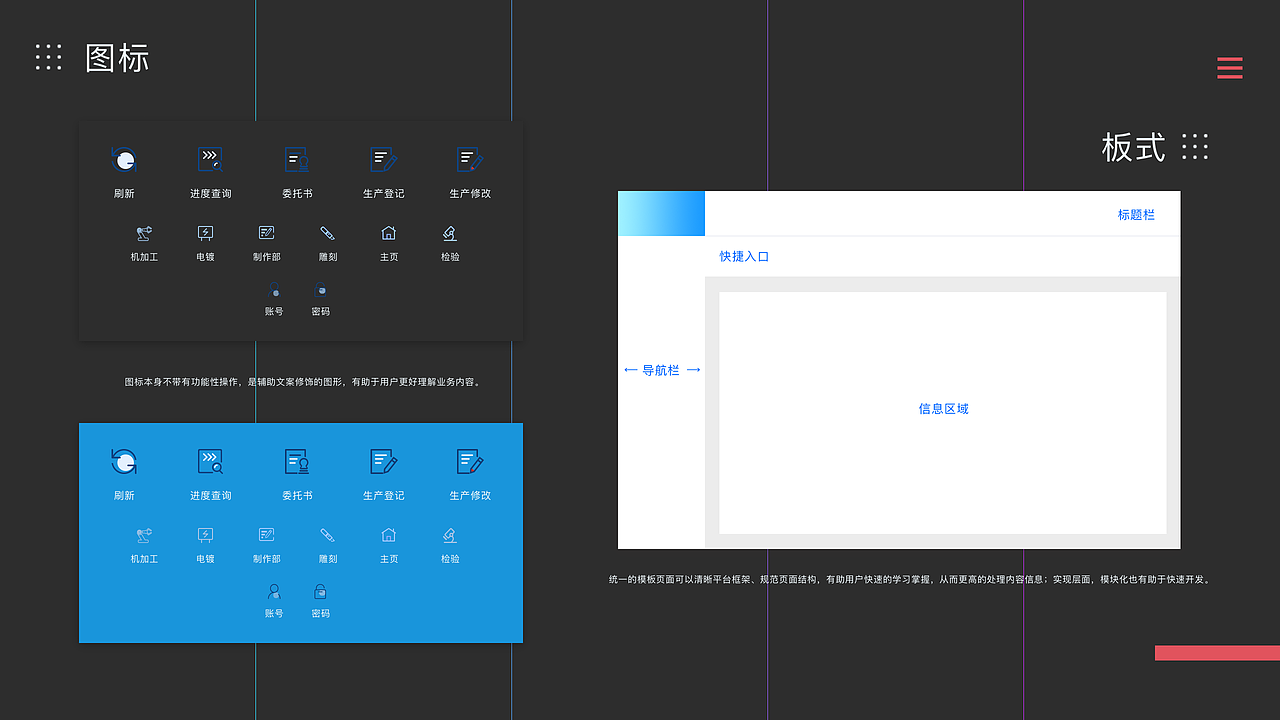This screenshot has width=1280, height=720.
Task: Click the dot grid icon beside 图标 heading
Action: pyautogui.click(x=48, y=57)
